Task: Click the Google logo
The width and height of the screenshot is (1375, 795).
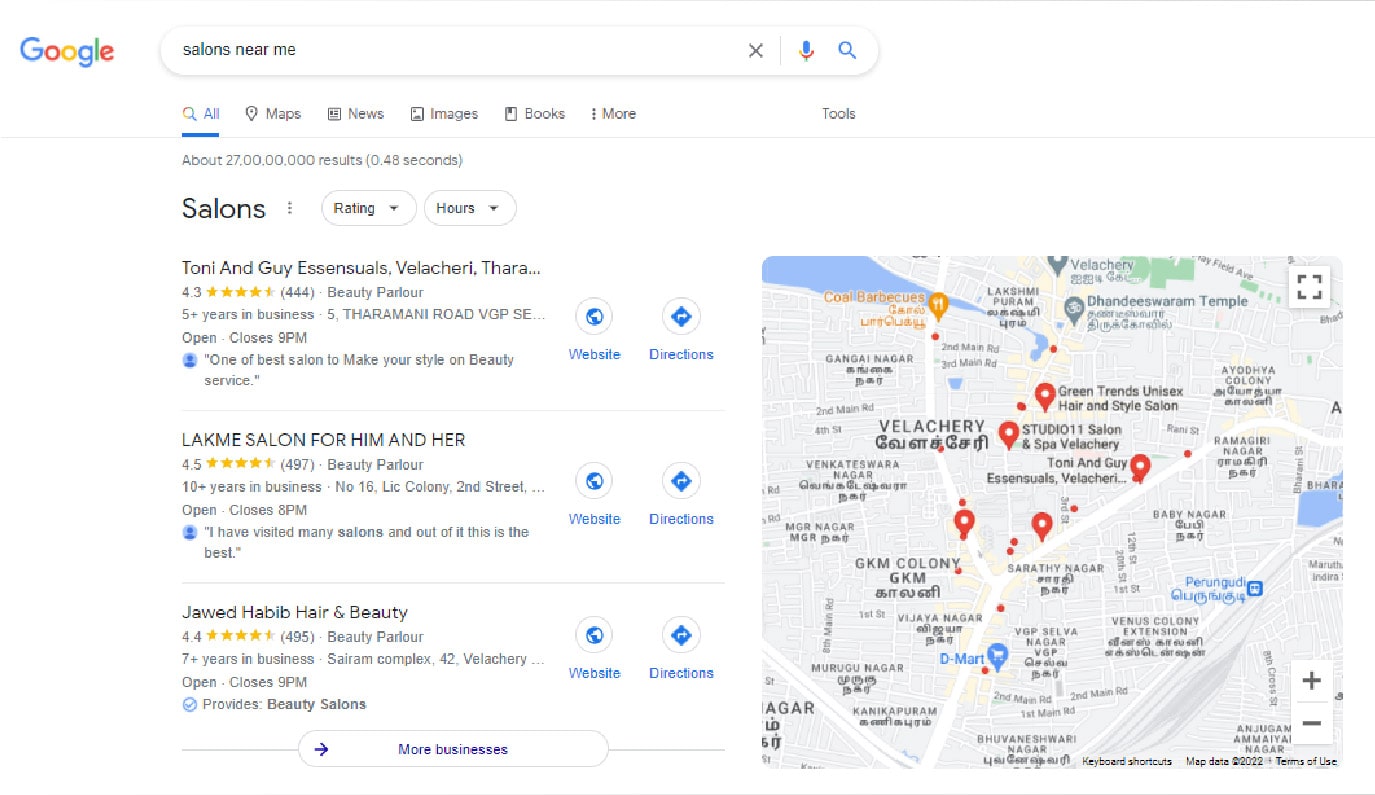Action: pyautogui.click(x=67, y=50)
